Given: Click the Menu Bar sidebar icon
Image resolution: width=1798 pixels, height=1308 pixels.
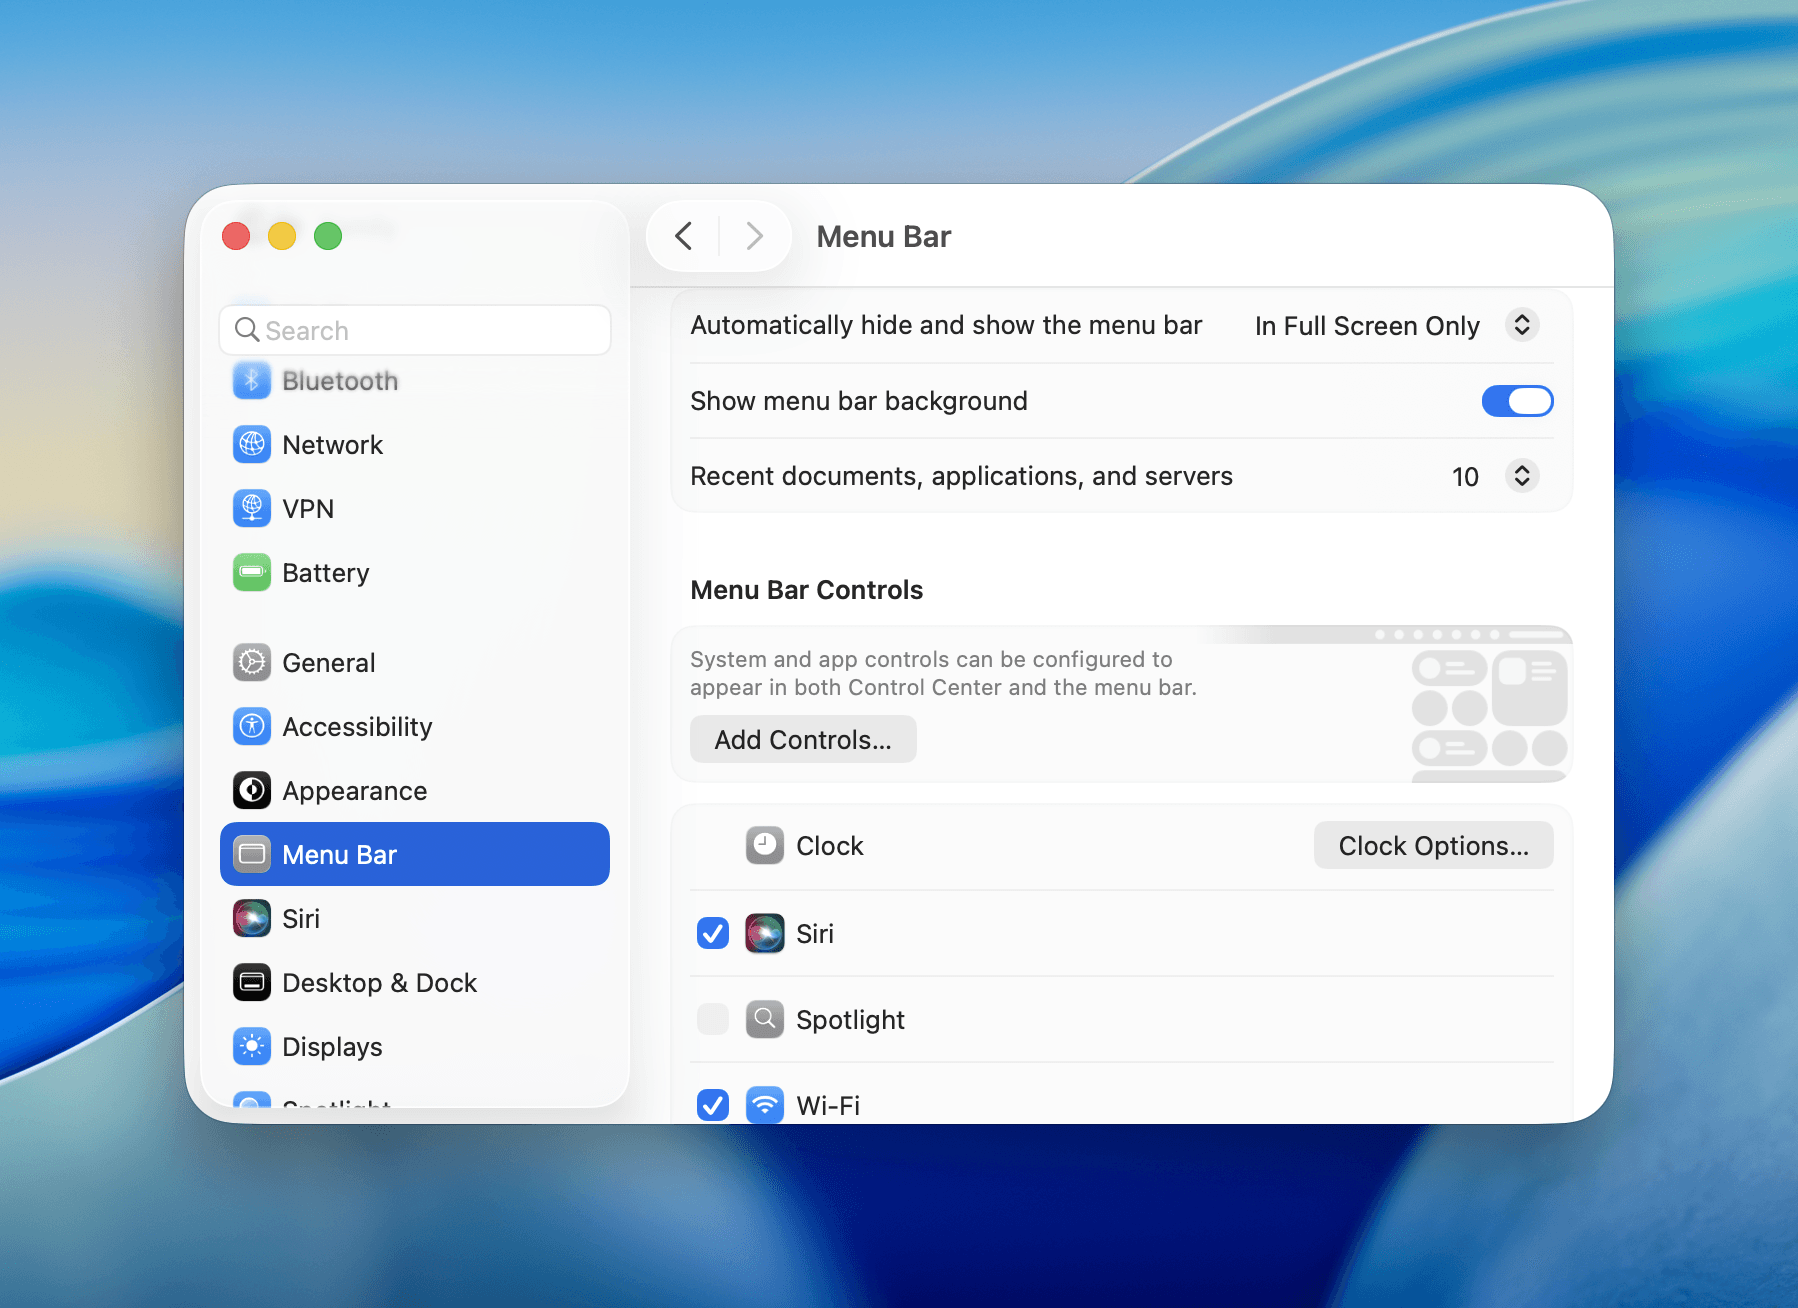Looking at the screenshot, I should coord(252,855).
